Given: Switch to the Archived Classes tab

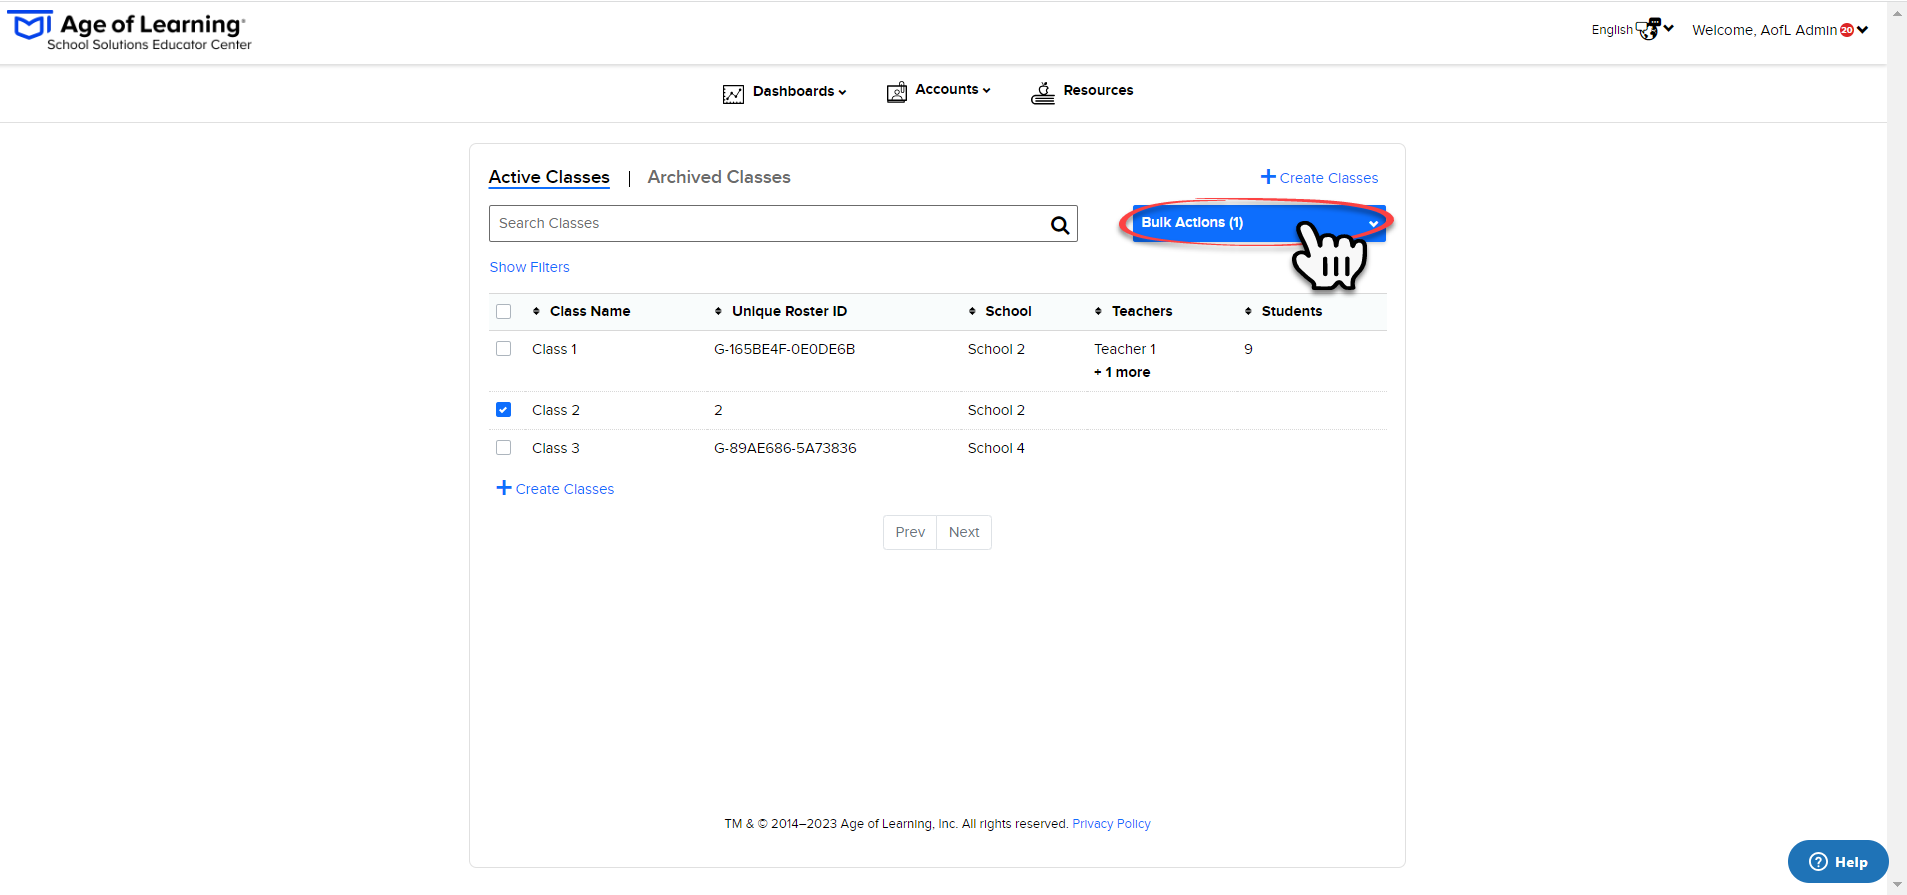Looking at the screenshot, I should (719, 177).
